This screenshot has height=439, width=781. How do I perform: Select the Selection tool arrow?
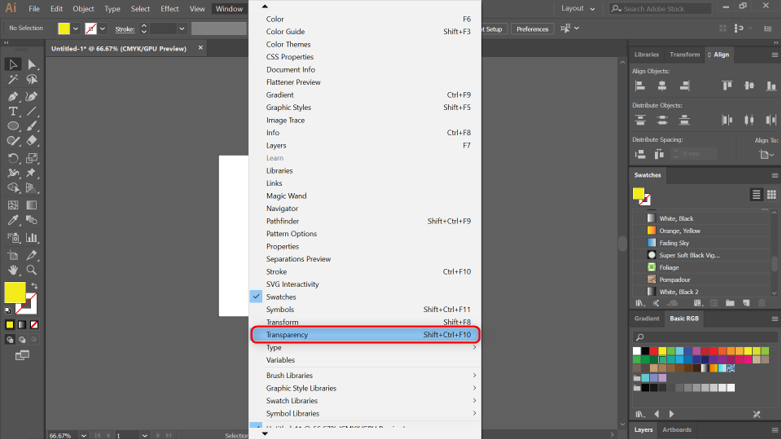[13, 64]
